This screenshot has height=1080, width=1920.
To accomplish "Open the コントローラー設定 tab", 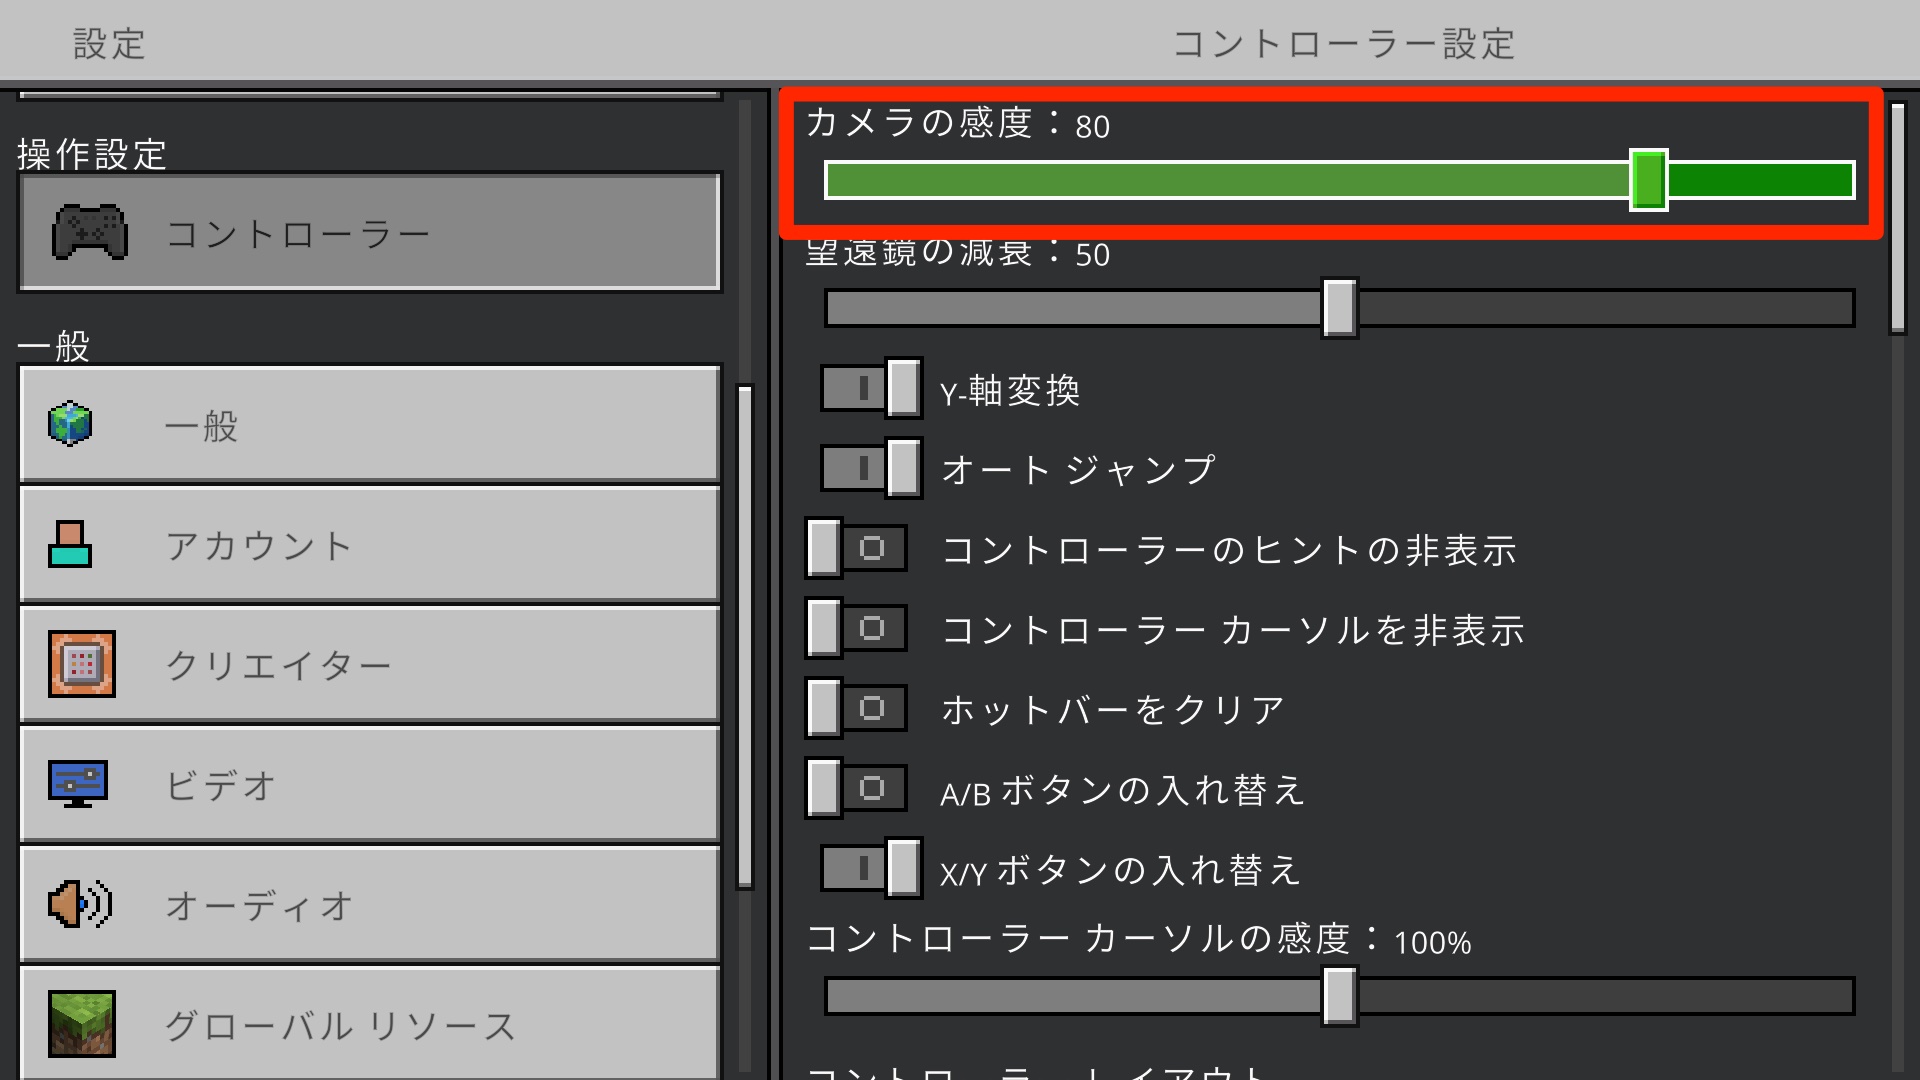I will [1345, 42].
